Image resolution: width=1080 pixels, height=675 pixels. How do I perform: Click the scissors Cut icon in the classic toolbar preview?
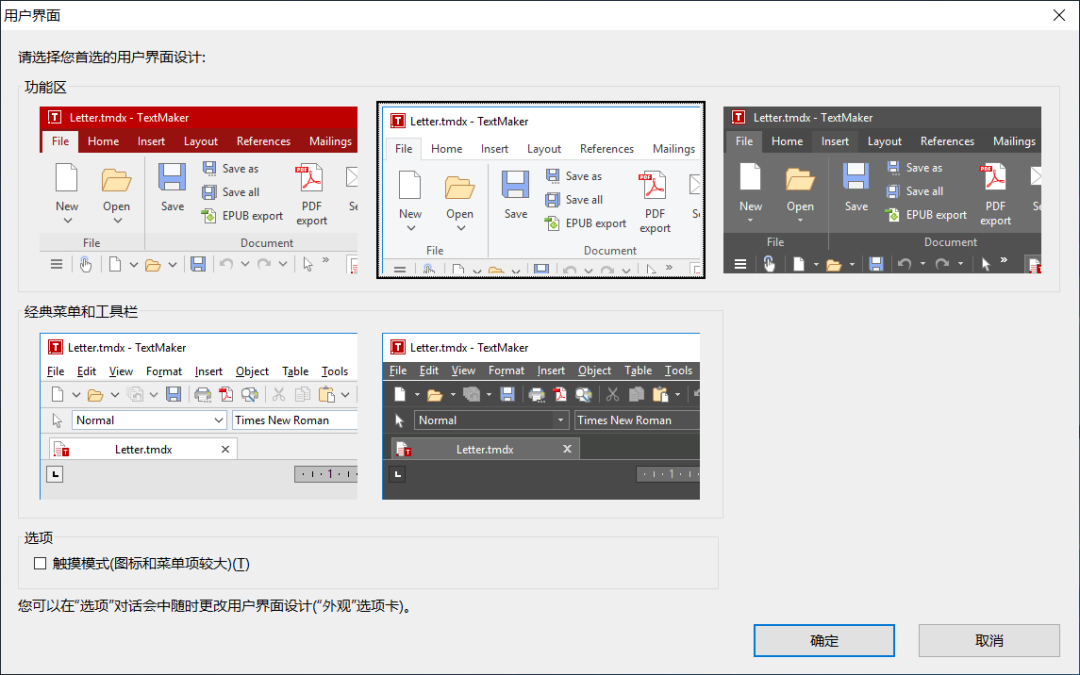pyautogui.click(x=278, y=394)
